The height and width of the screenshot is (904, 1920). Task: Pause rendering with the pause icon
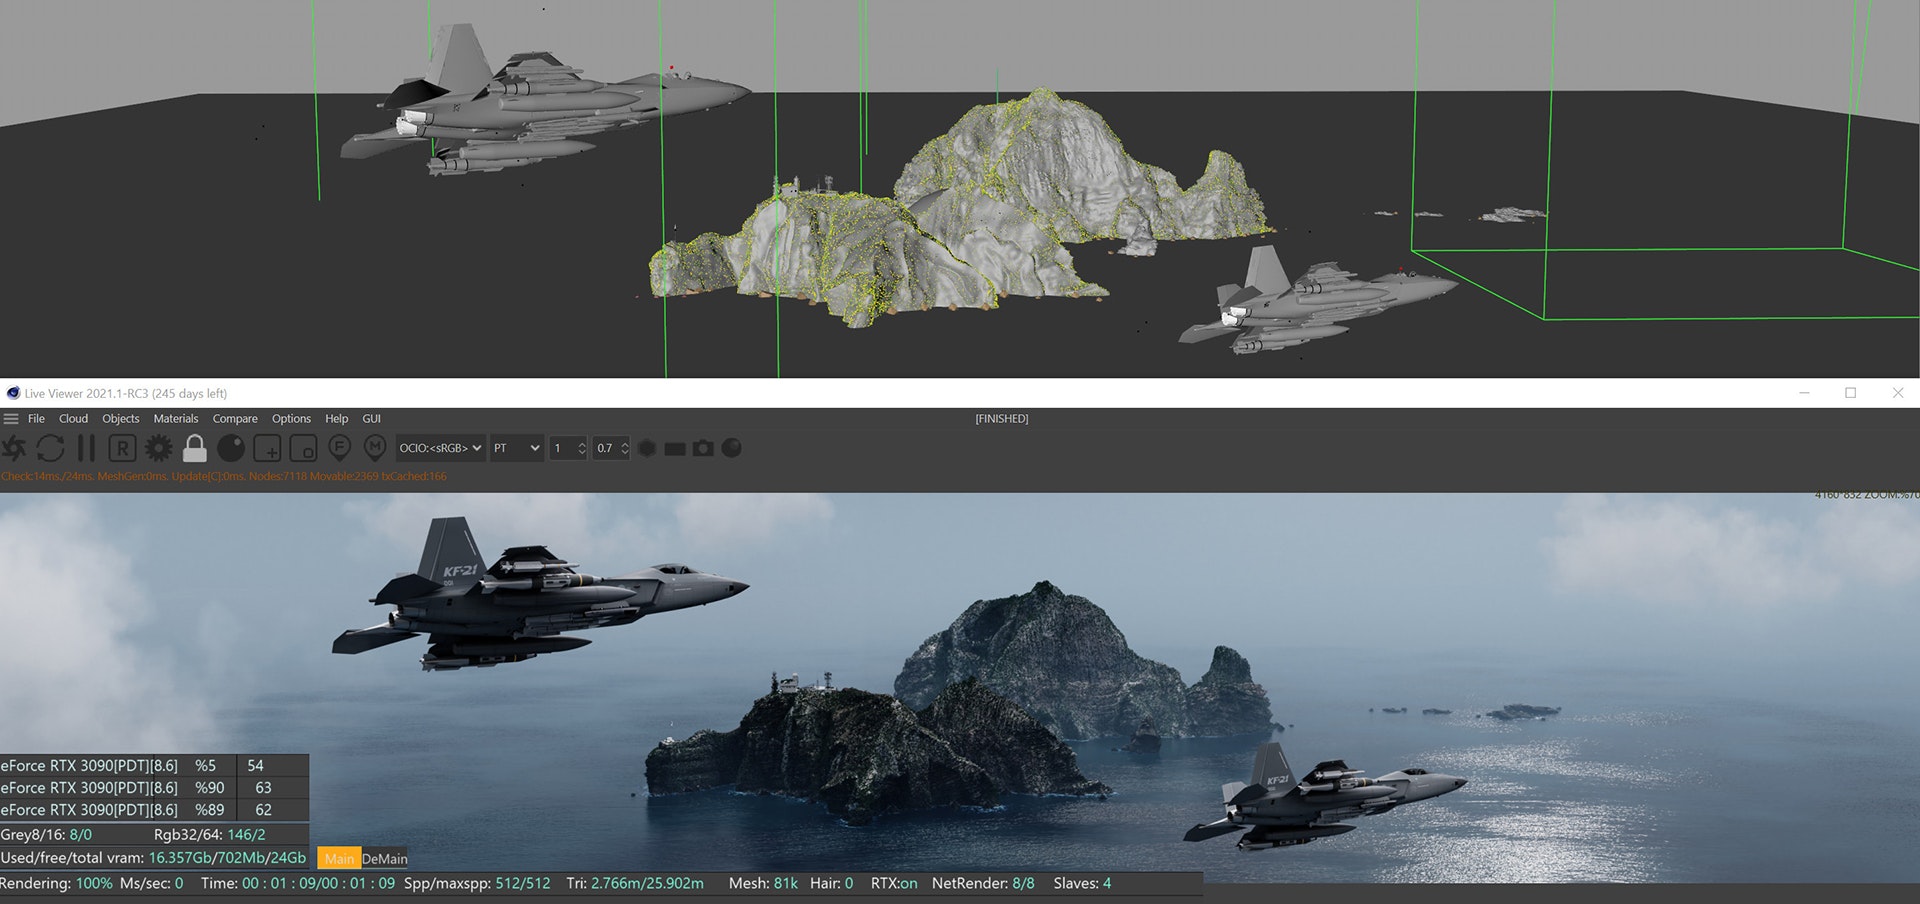pos(86,448)
